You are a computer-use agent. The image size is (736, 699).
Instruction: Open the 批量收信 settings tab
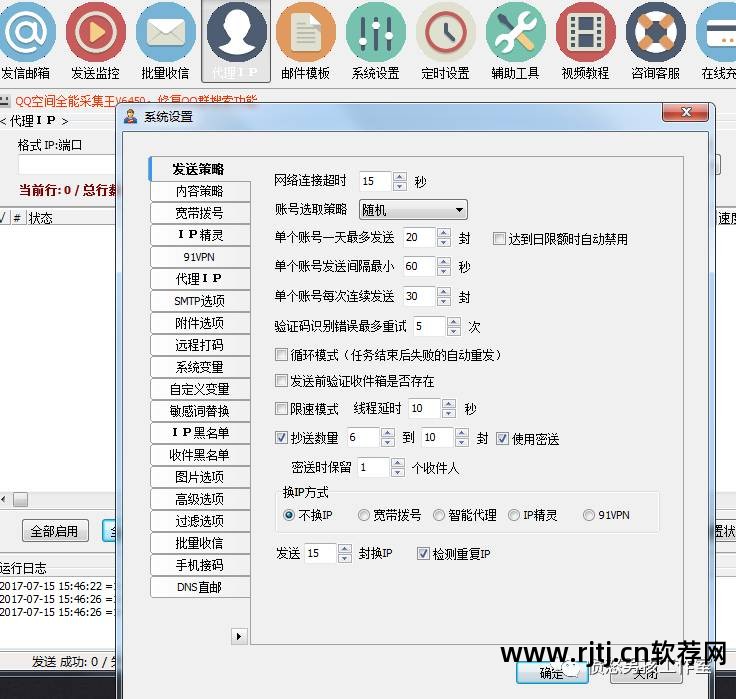[200, 543]
